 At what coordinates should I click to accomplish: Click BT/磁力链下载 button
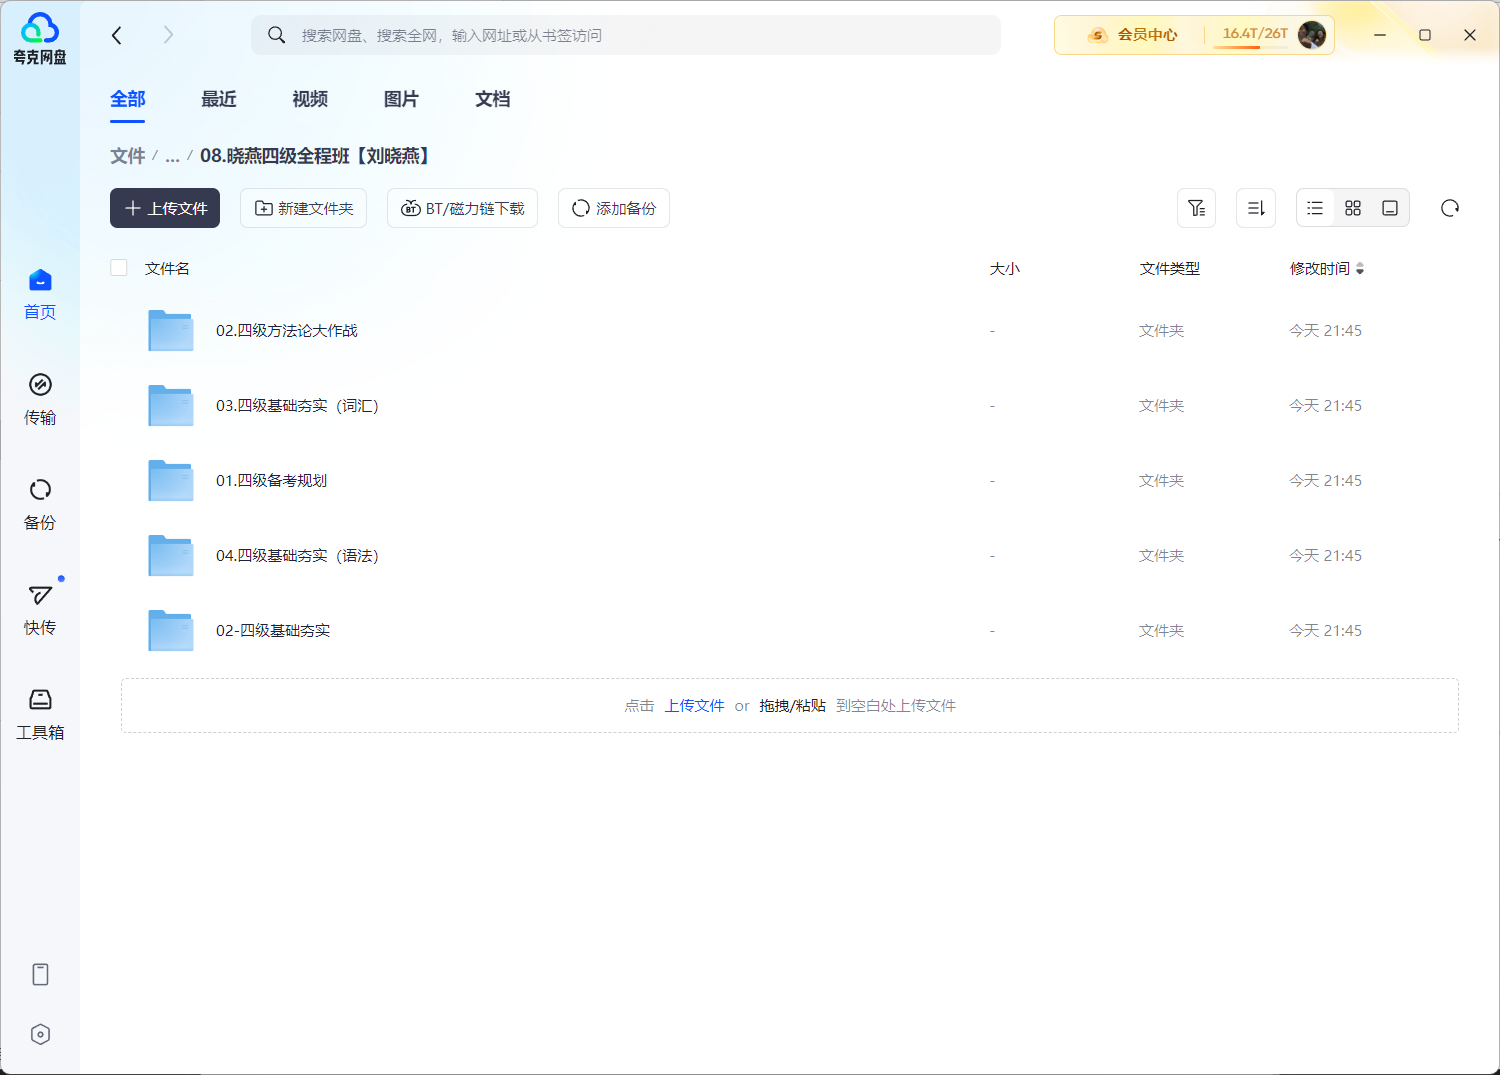tap(462, 208)
